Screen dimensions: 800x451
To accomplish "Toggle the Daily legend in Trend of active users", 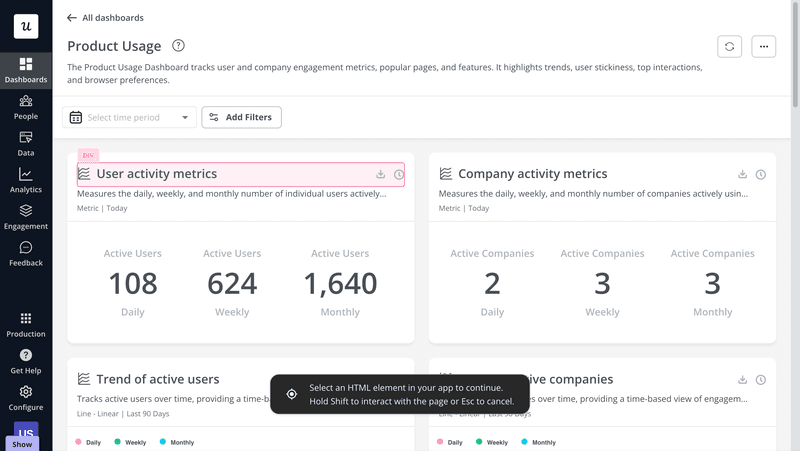I will [88, 442].
